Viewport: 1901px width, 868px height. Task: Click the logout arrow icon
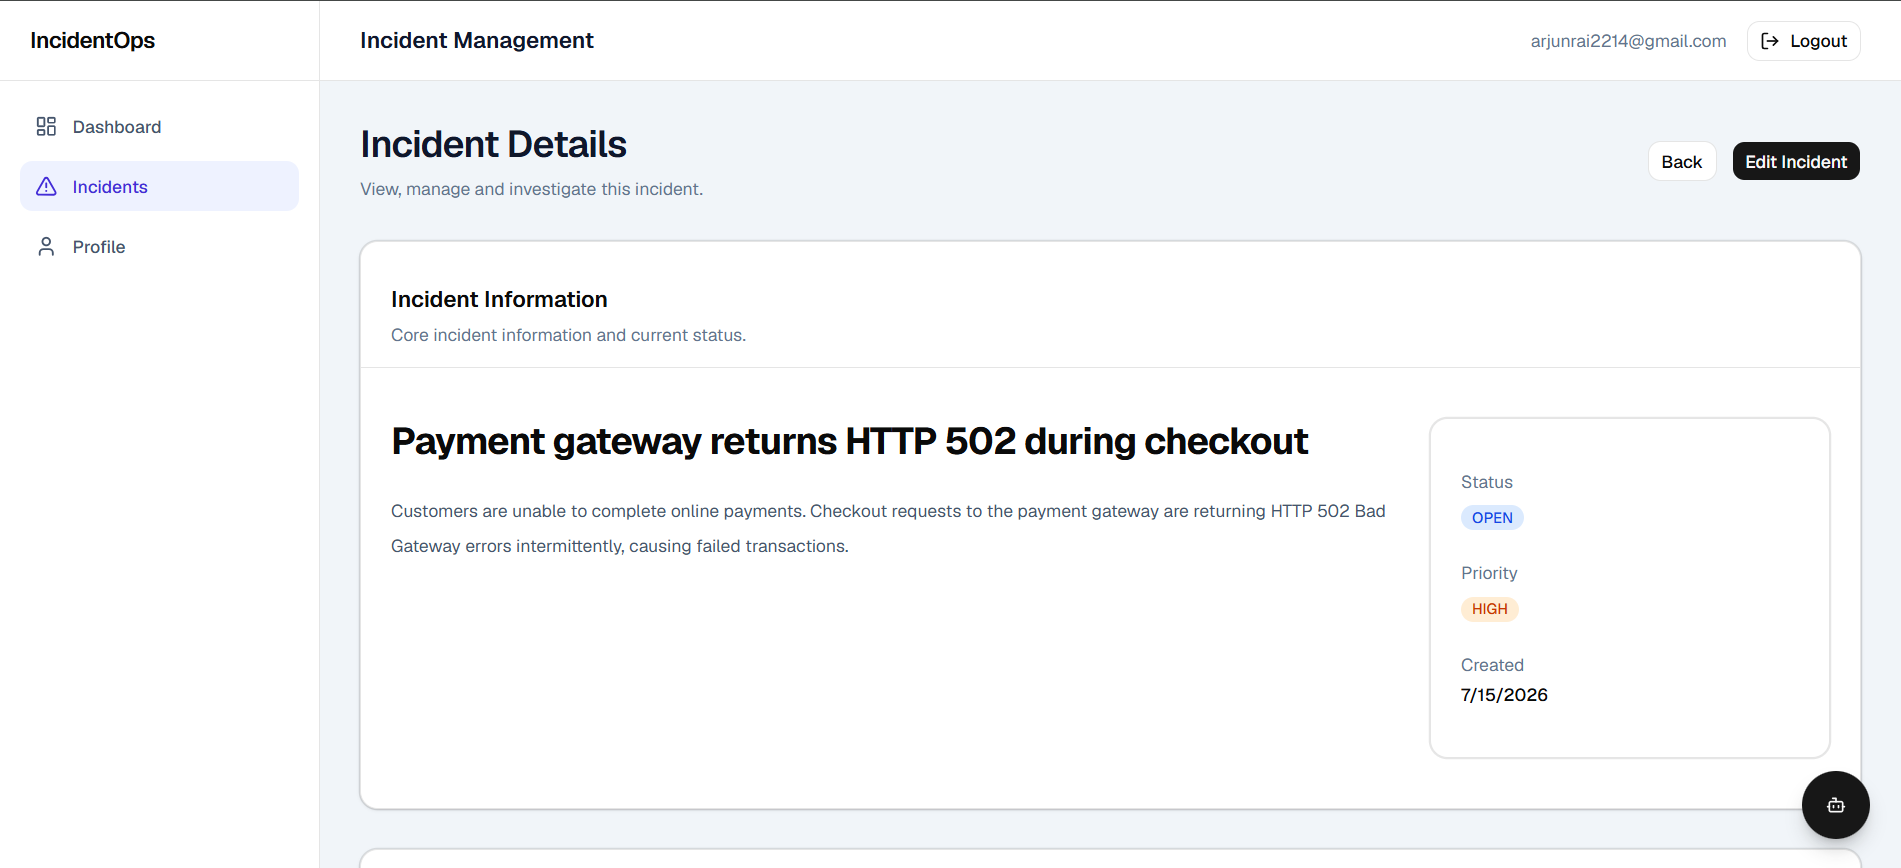(x=1770, y=41)
